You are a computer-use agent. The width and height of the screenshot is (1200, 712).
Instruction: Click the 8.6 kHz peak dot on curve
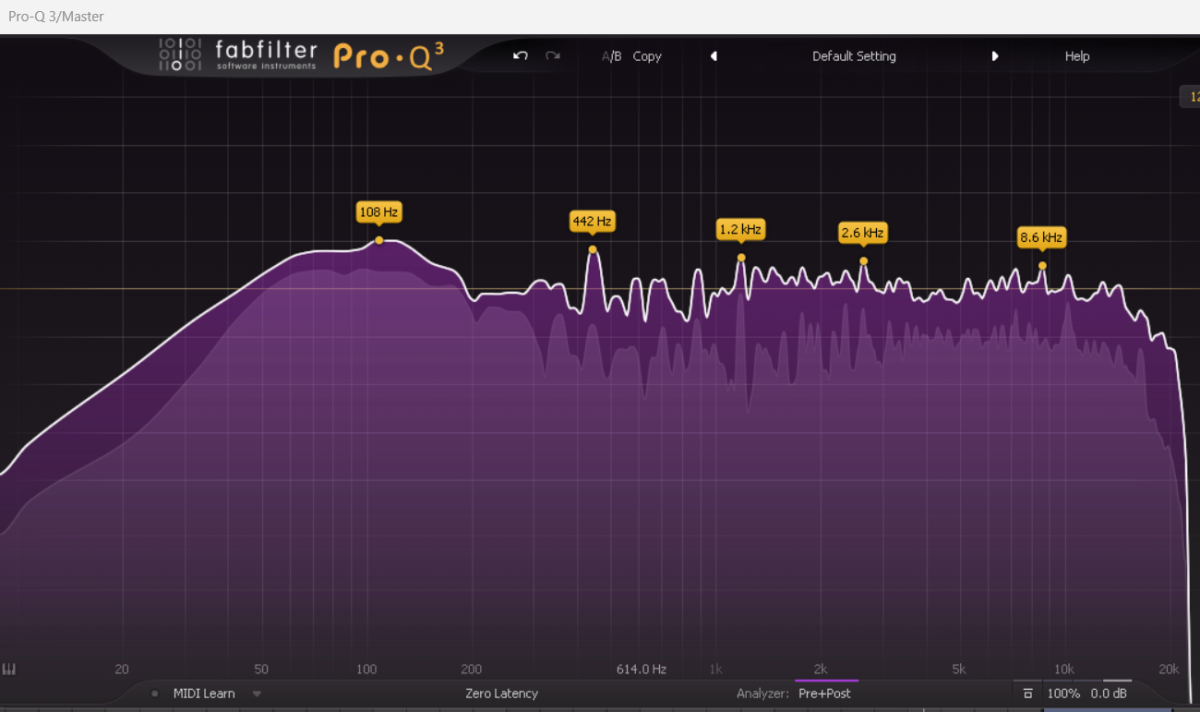point(1042,265)
